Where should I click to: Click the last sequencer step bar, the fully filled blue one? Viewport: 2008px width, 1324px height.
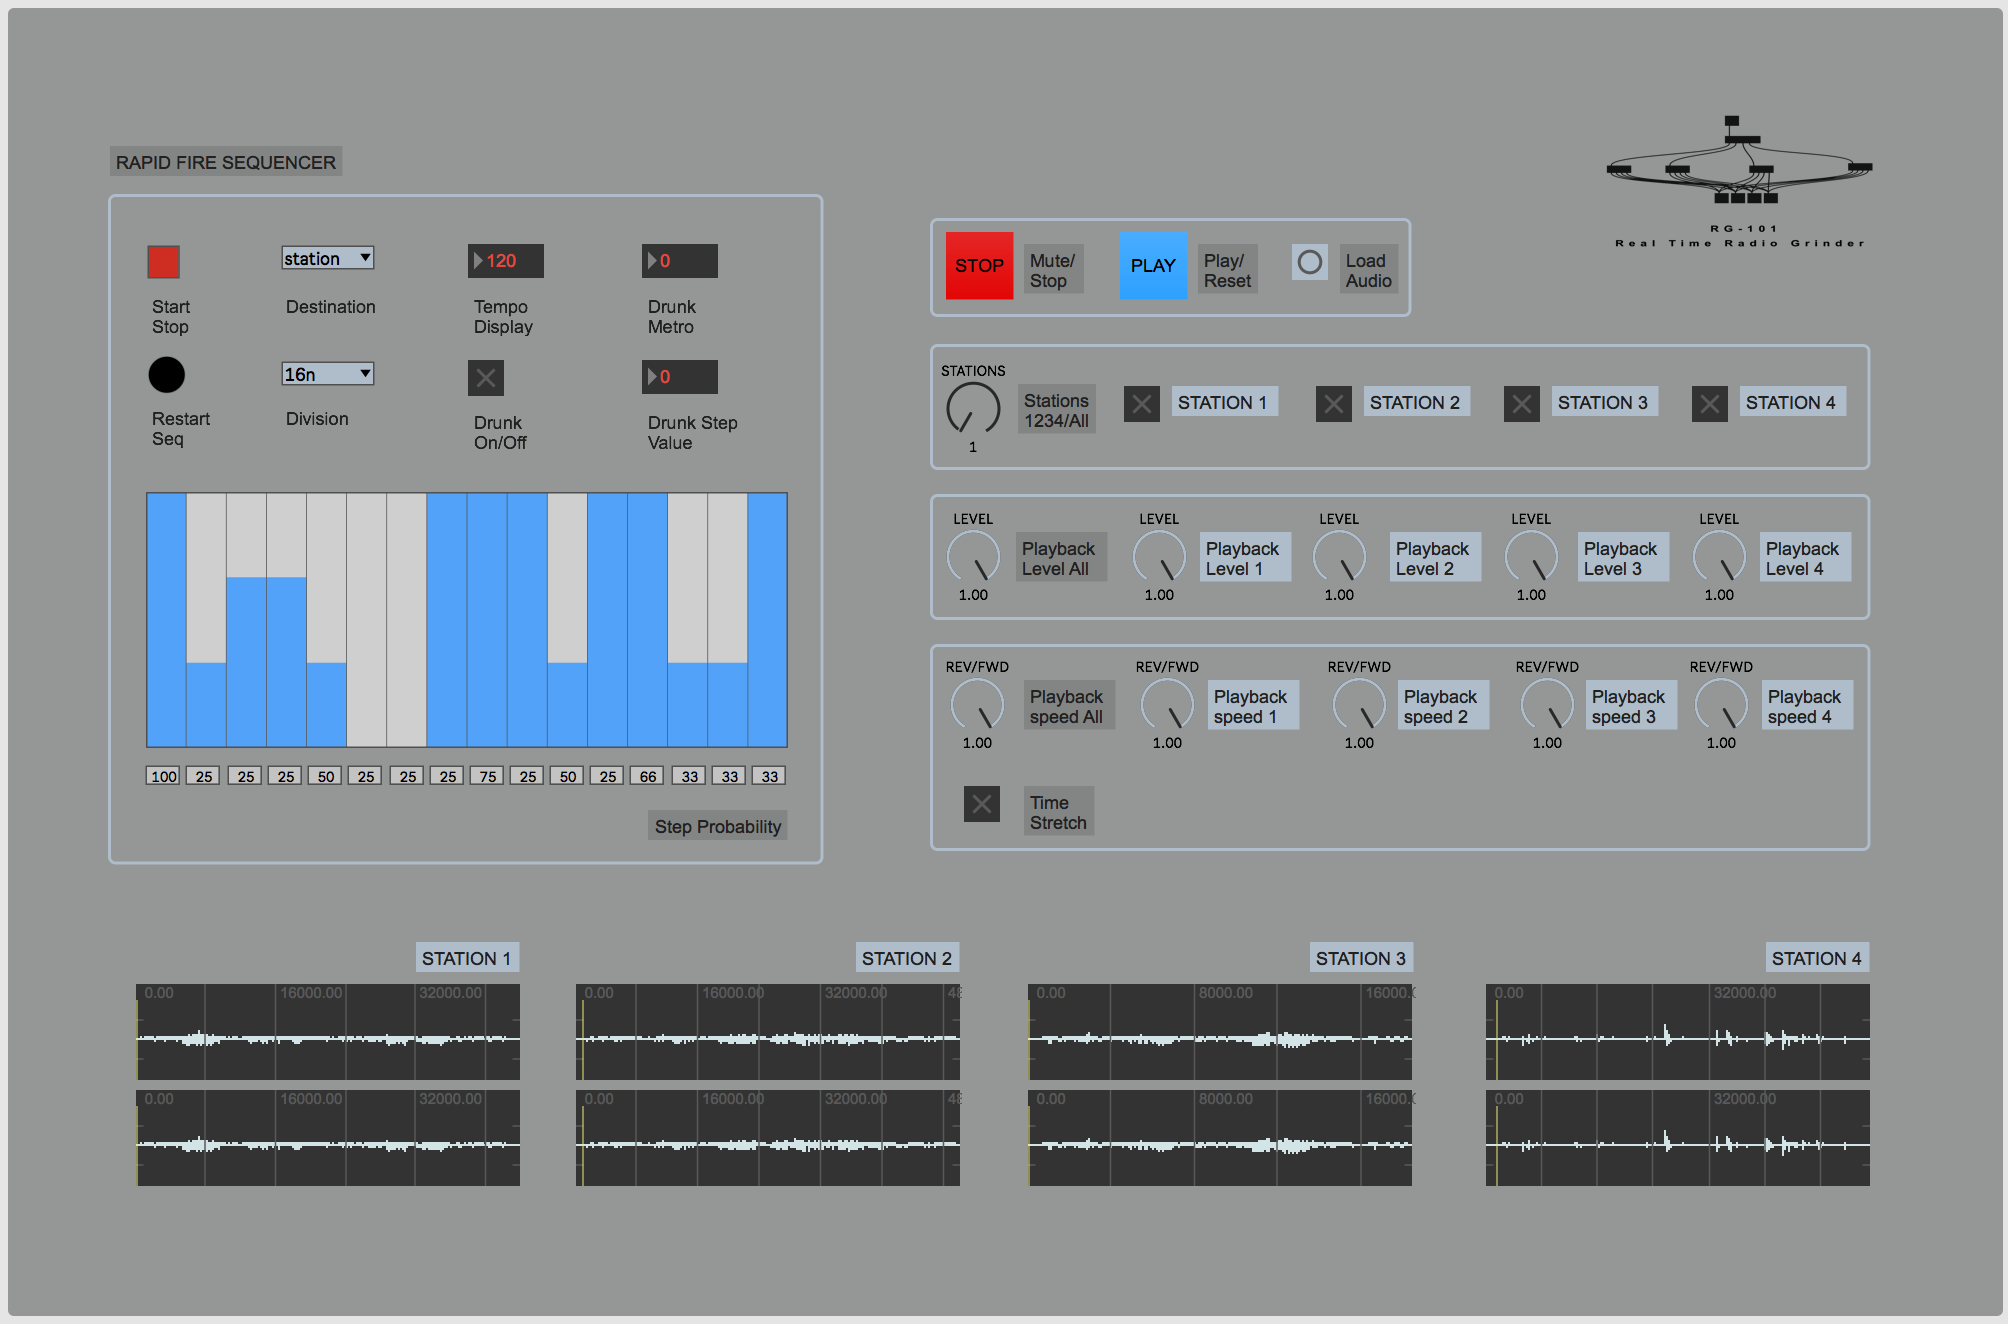tap(767, 620)
